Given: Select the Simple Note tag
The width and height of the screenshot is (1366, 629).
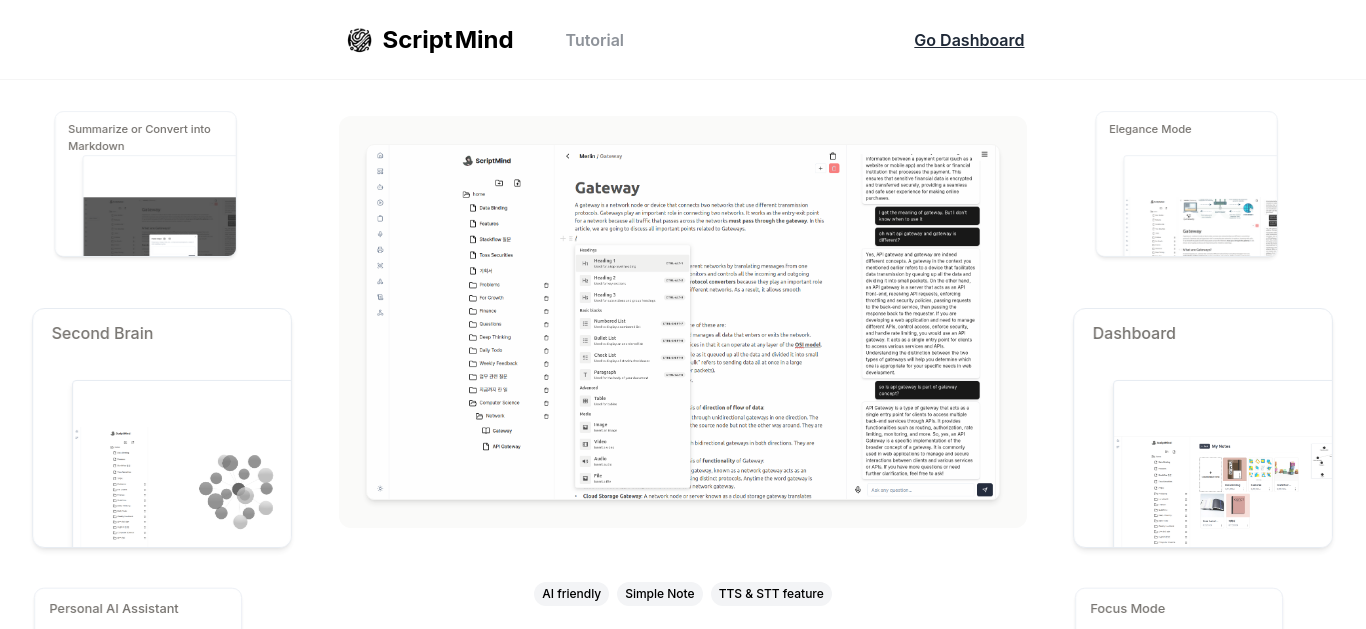Looking at the screenshot, I should tap(660, 594).
